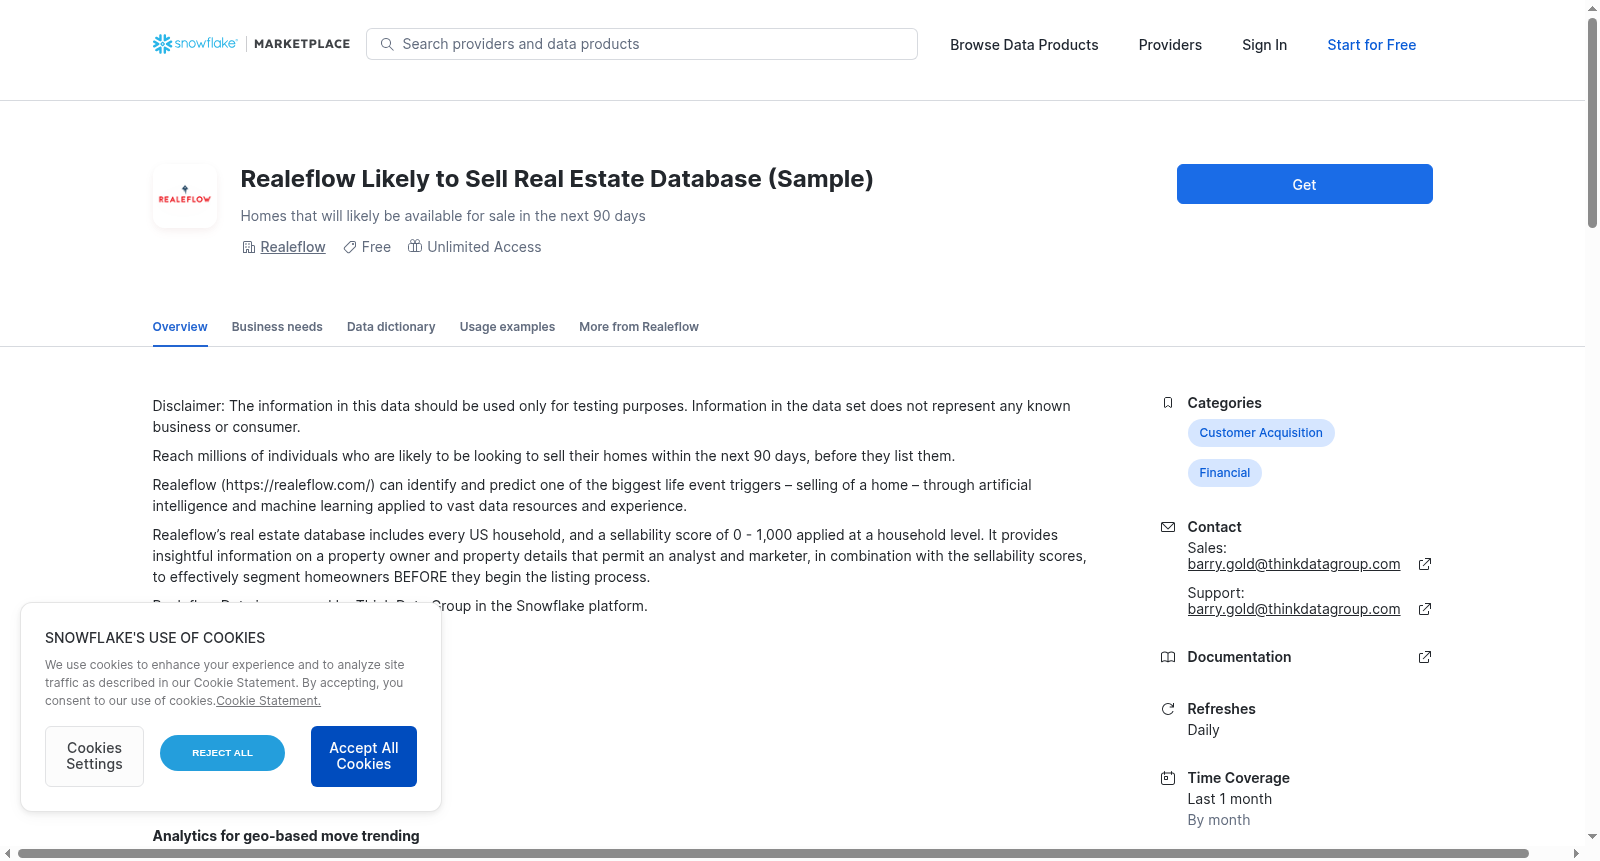The image size is (1600, 861).
Task: Click the bookmark icon beside Categories
Action: point(1168,403)
